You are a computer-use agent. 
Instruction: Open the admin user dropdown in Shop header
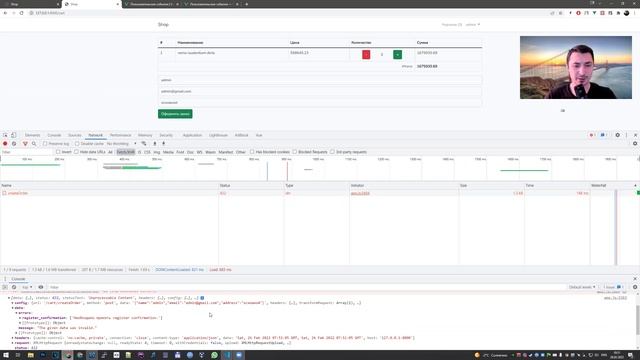[x=473, y=24]
